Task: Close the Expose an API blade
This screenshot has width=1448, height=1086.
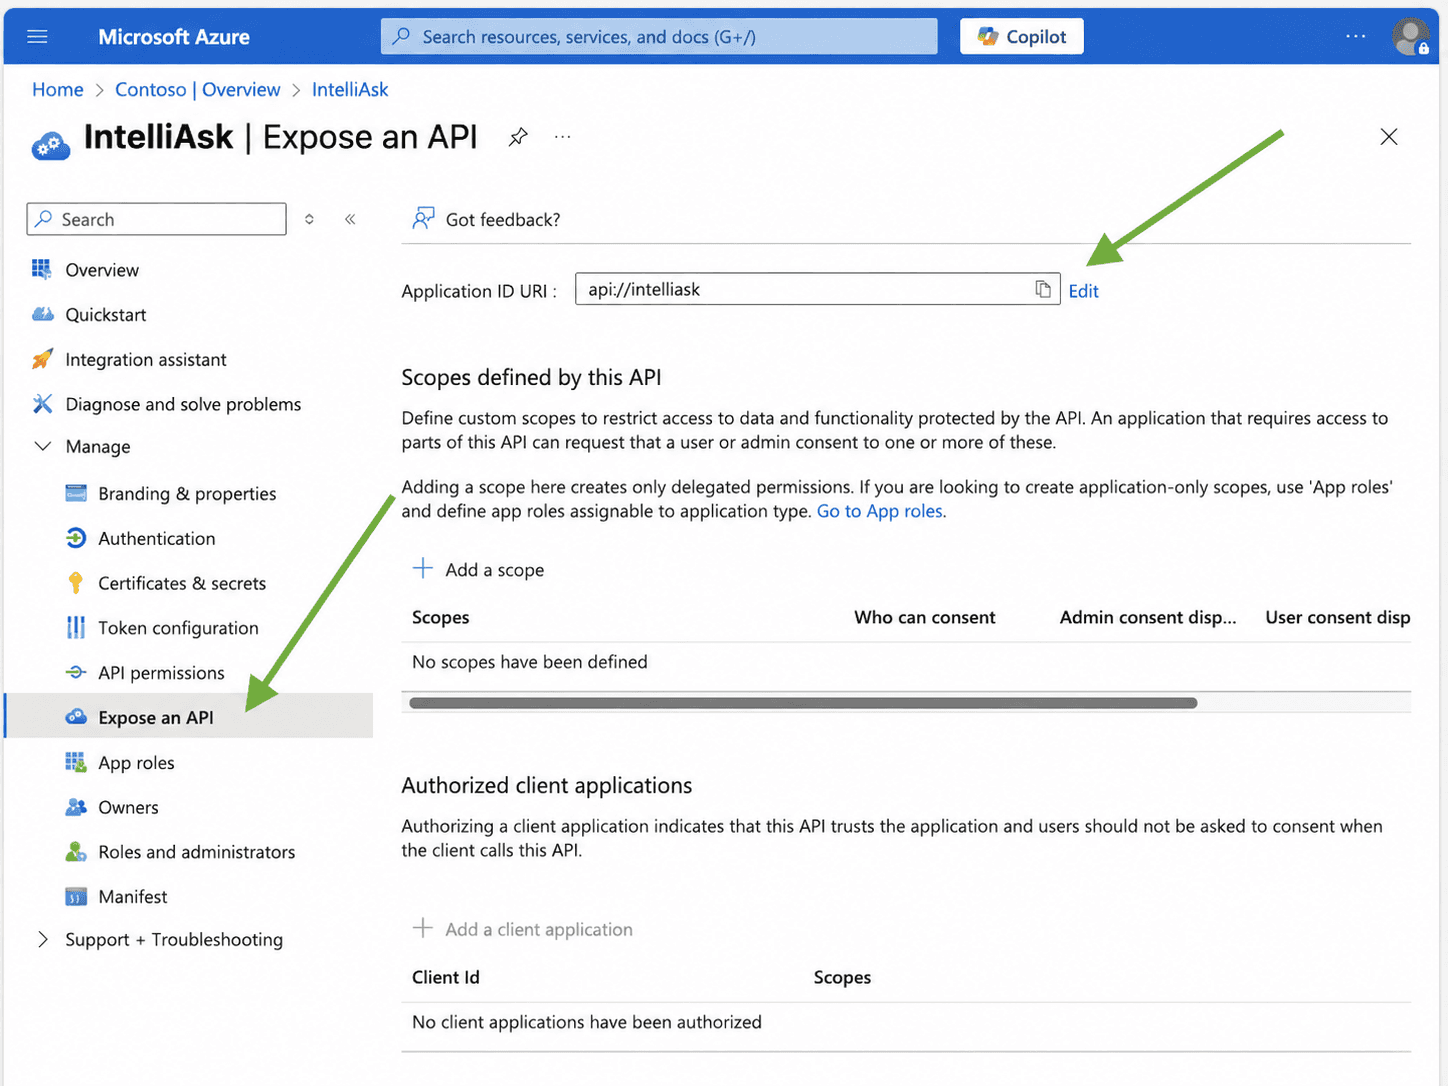Action: 1389,137
